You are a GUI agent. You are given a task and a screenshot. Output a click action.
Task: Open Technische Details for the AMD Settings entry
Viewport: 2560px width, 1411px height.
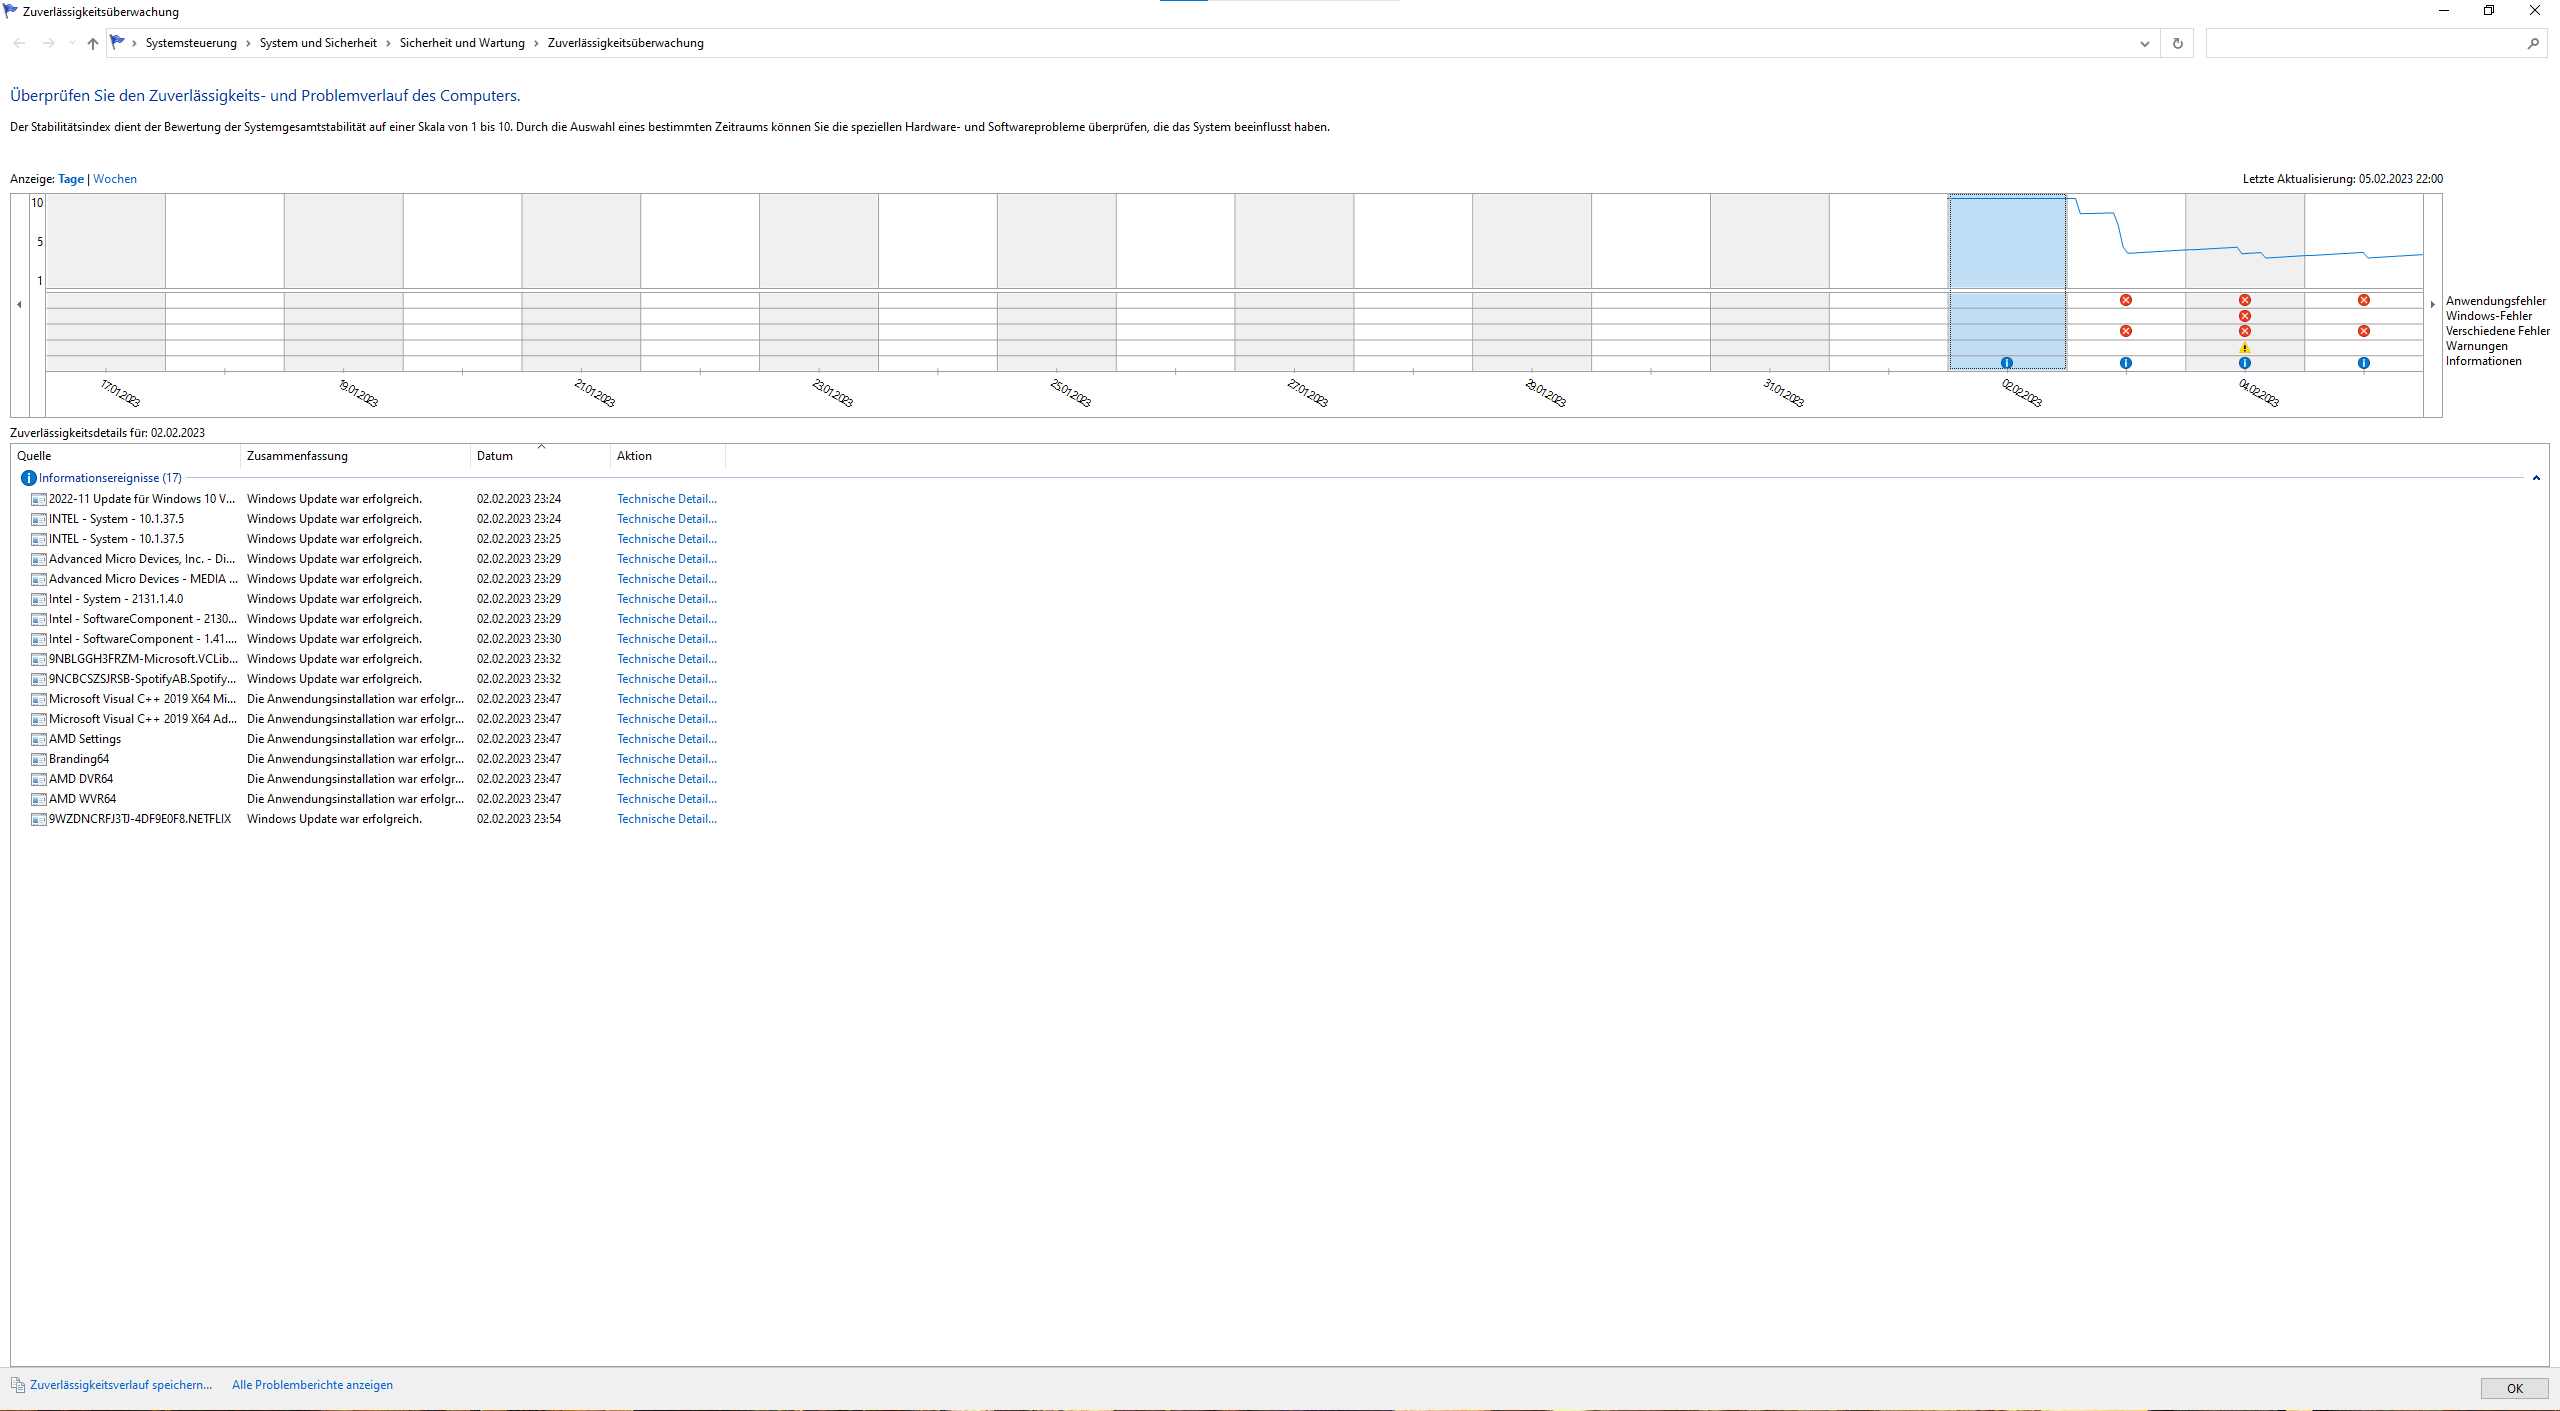666,739
